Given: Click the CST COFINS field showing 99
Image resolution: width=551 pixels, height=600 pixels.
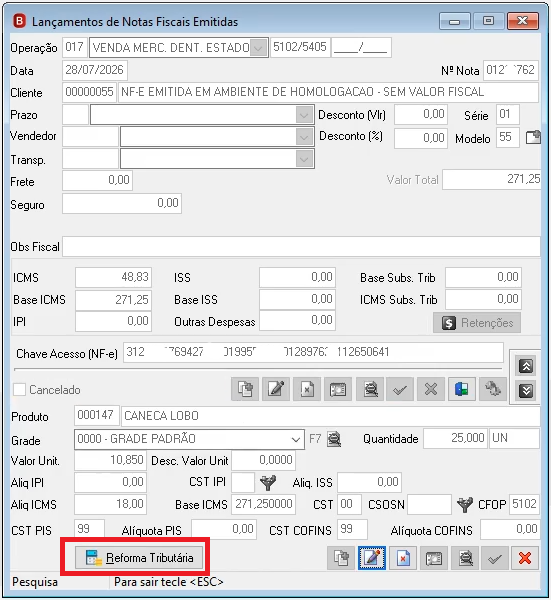Looking at the screenshot, I should click(x=352, y=530).
